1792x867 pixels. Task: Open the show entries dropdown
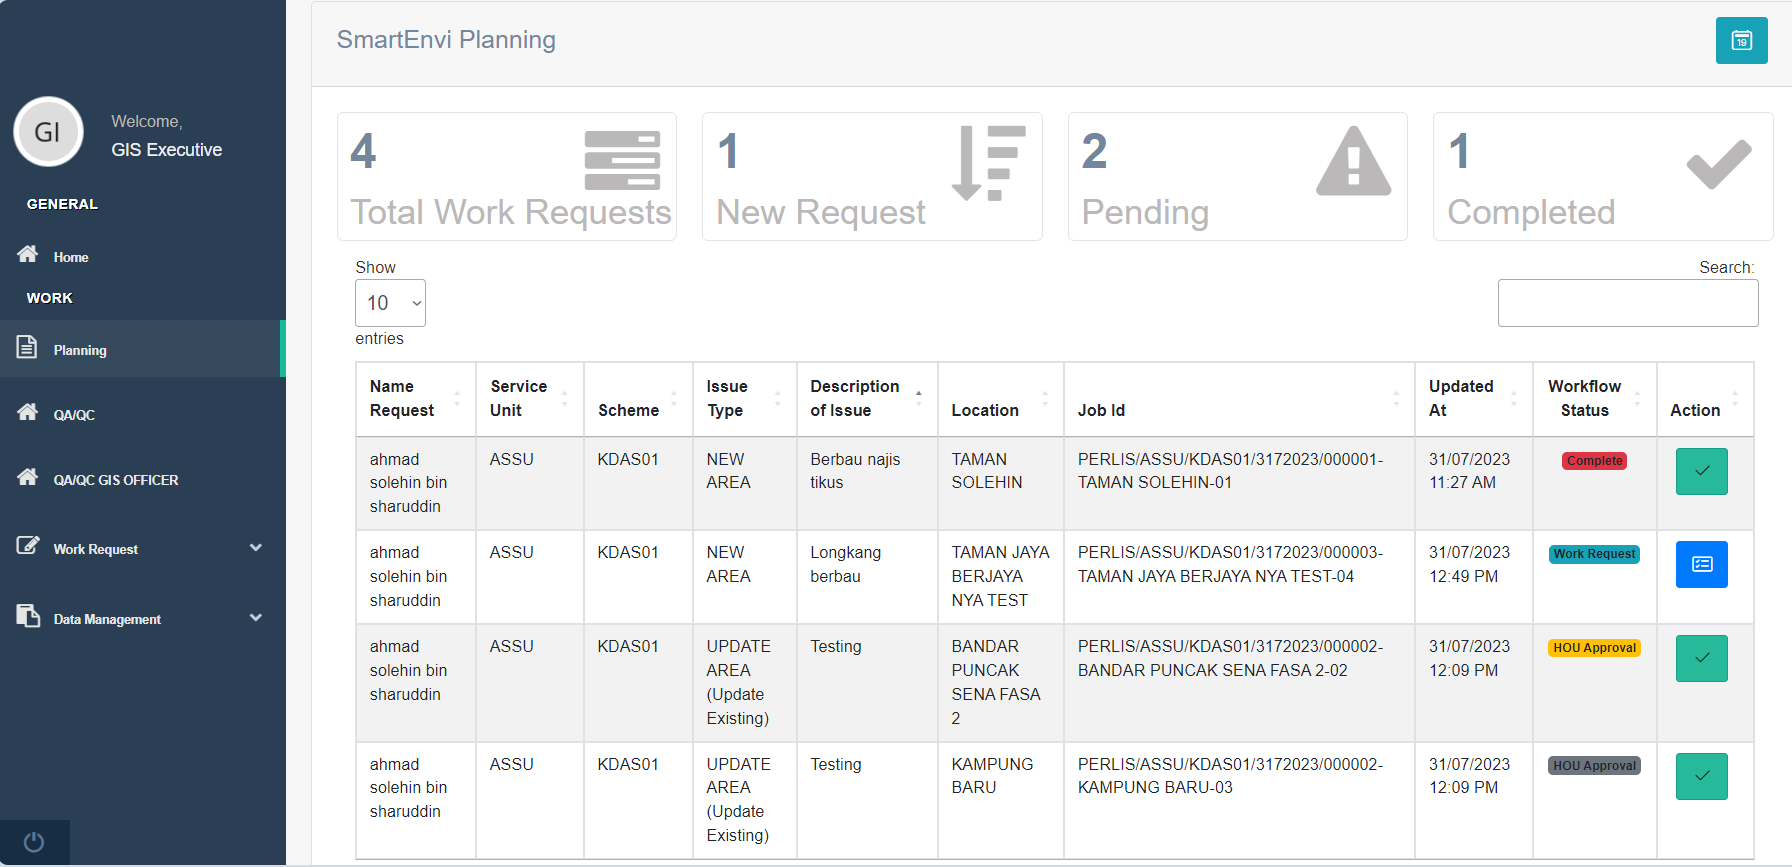coord(390,303)
